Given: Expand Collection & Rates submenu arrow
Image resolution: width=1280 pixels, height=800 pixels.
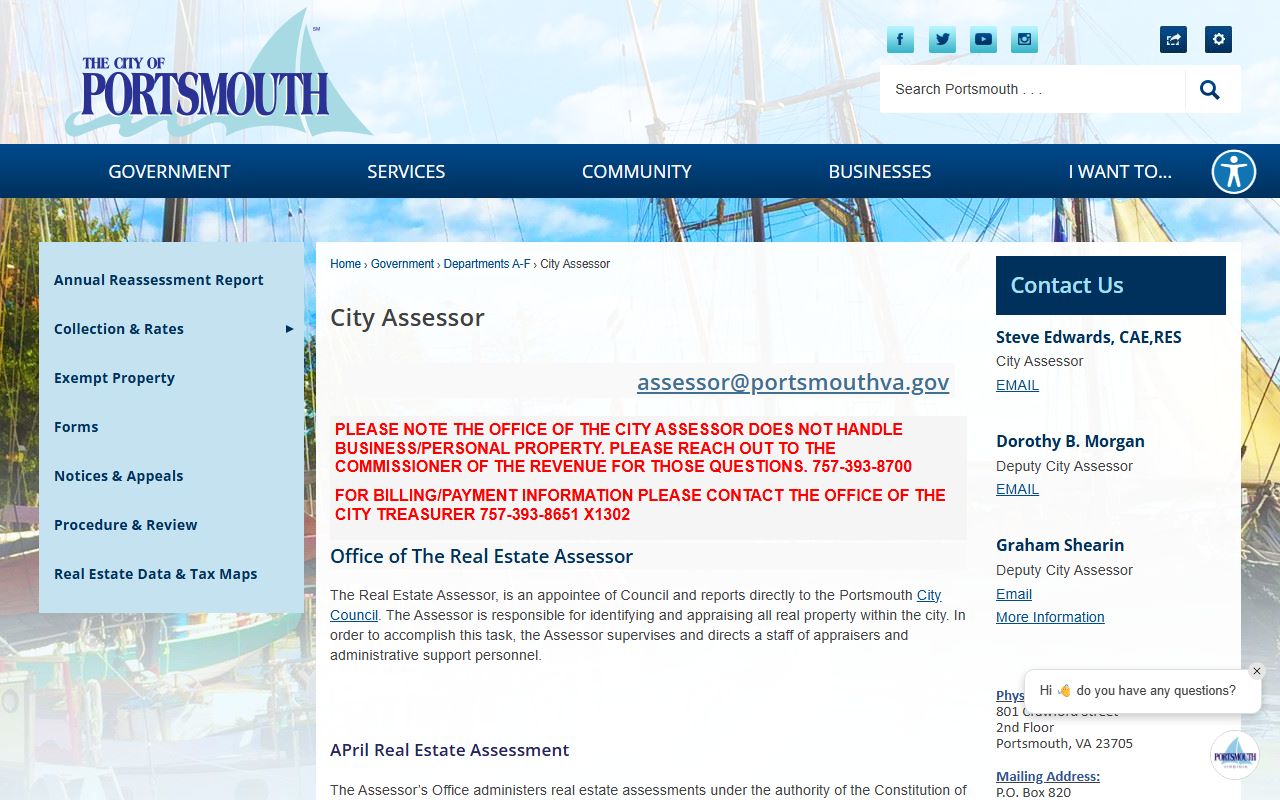Looking at the screenshot, I should (289, 329).
